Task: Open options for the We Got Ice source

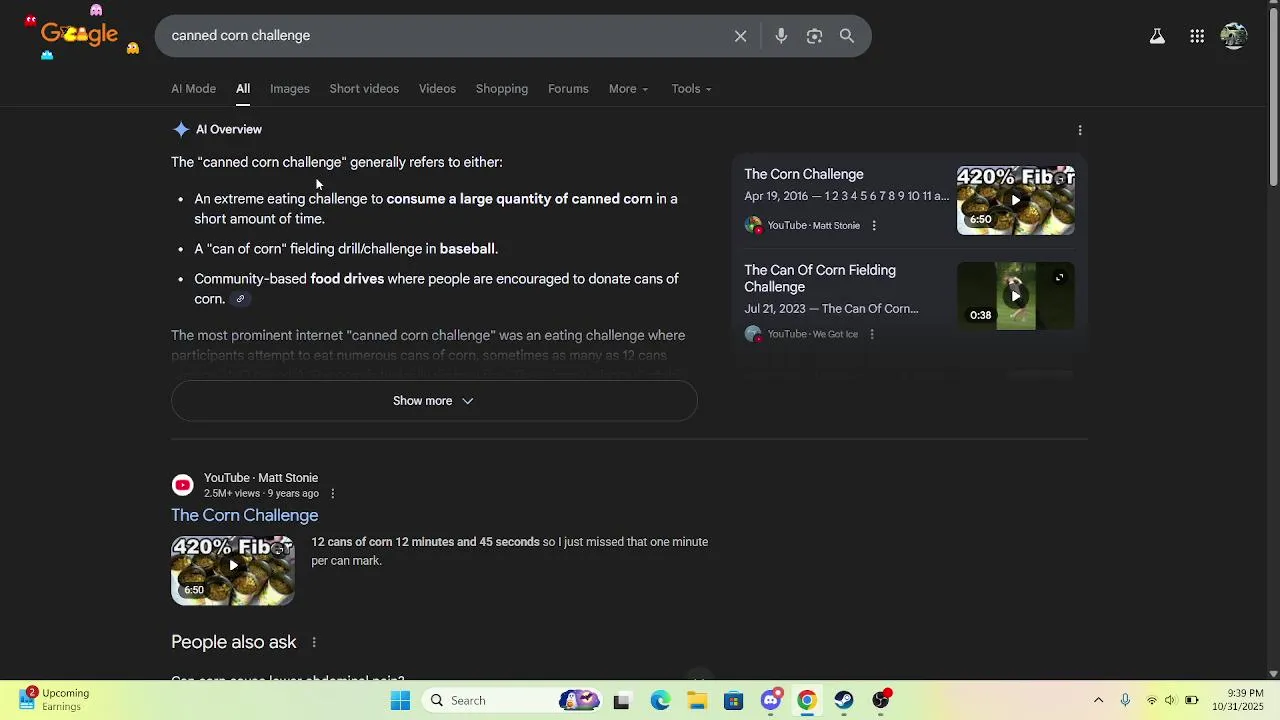Action: (x=872, y=334)
